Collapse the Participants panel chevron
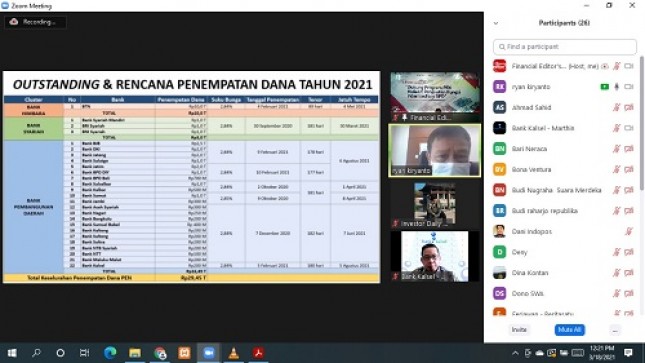This screenshot has width=645, height=363. coord(496,23)
